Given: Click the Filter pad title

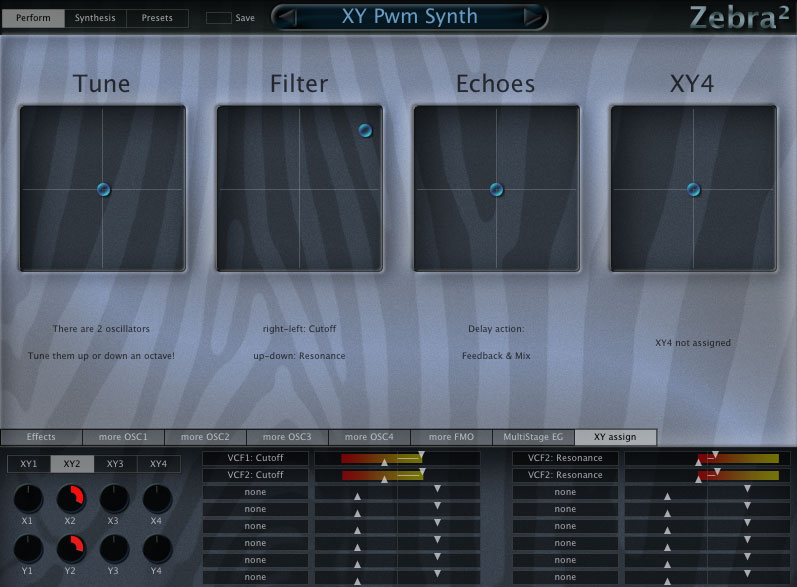Looking at the screenshot, I should tap(299, 84).
